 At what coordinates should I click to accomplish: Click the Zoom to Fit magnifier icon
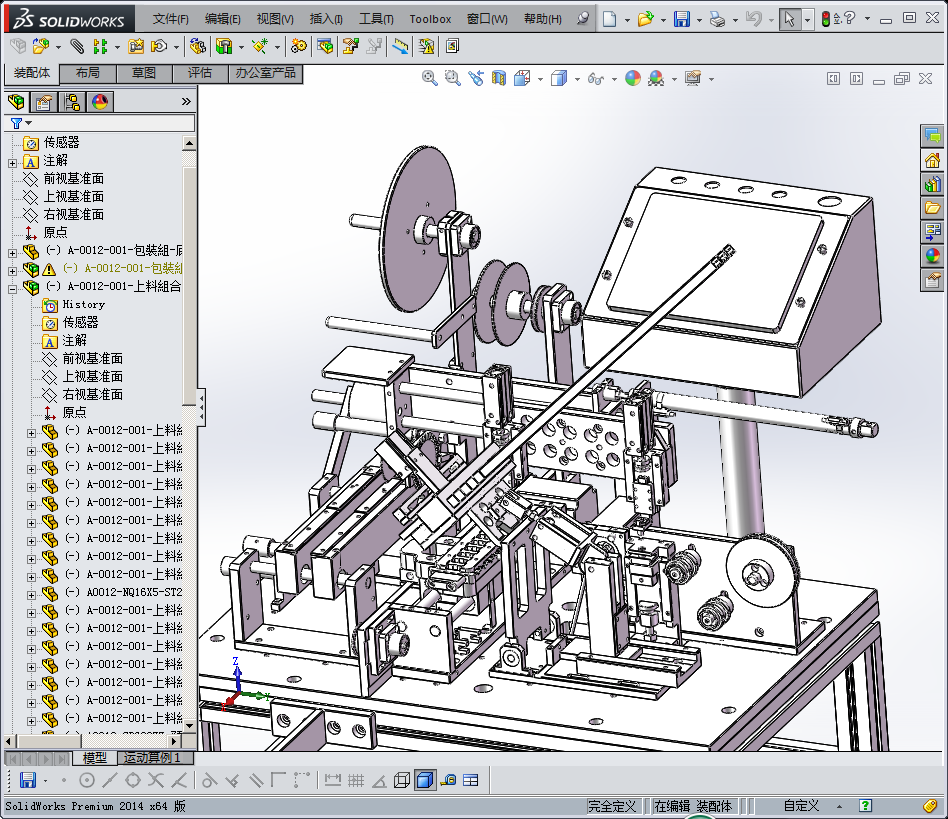(430, 78)
